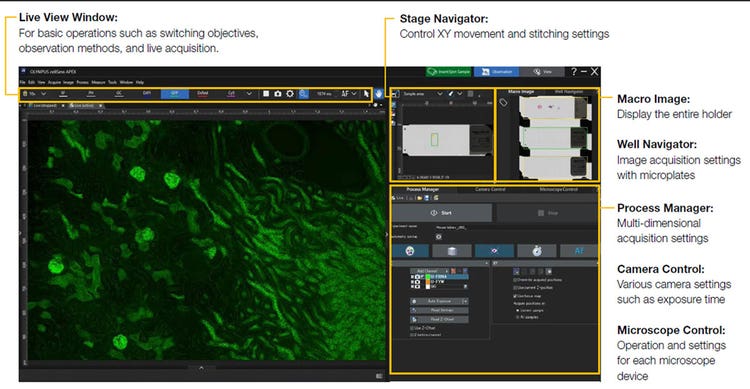The height and width of the screenshot is (389, 750).
Task: Click the white channel color swatch
Action: coord(428,287)
